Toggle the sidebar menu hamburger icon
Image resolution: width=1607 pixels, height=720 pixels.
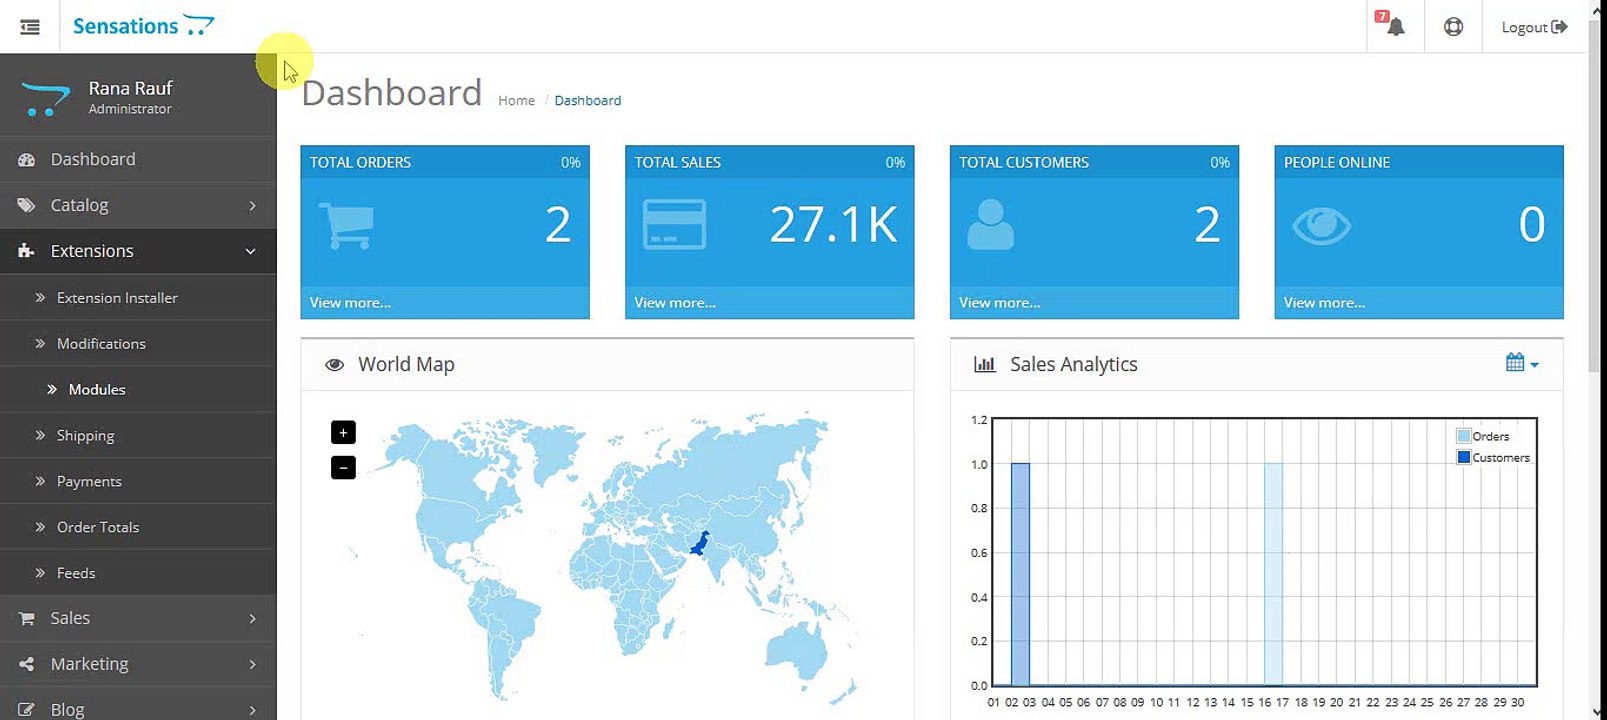pyautogui.click(x=30, y=27)
